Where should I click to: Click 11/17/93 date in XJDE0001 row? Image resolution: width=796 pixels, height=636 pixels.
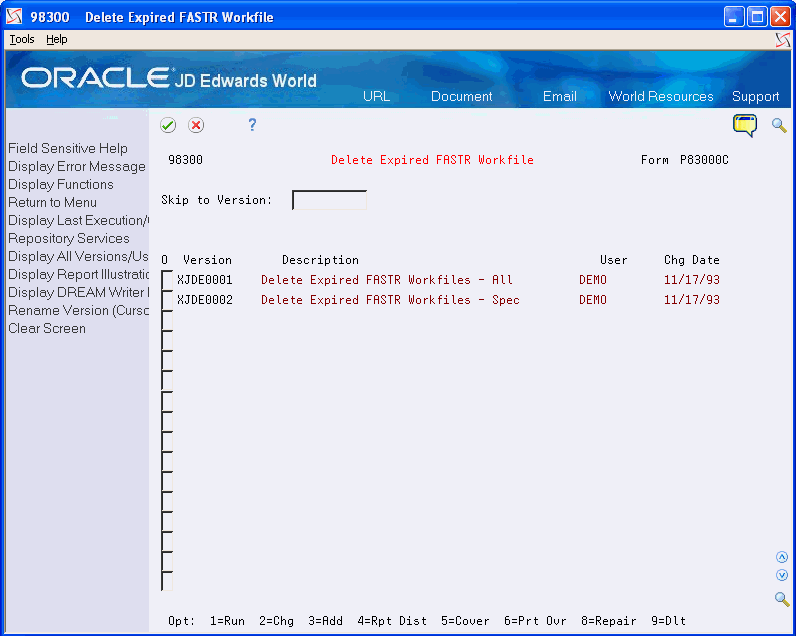pos(692,280)
